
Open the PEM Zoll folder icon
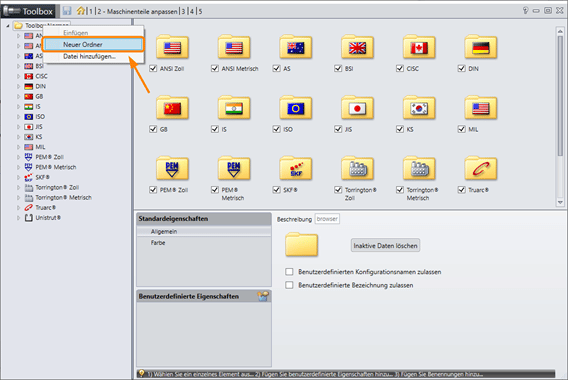click(x=172, y=168)
